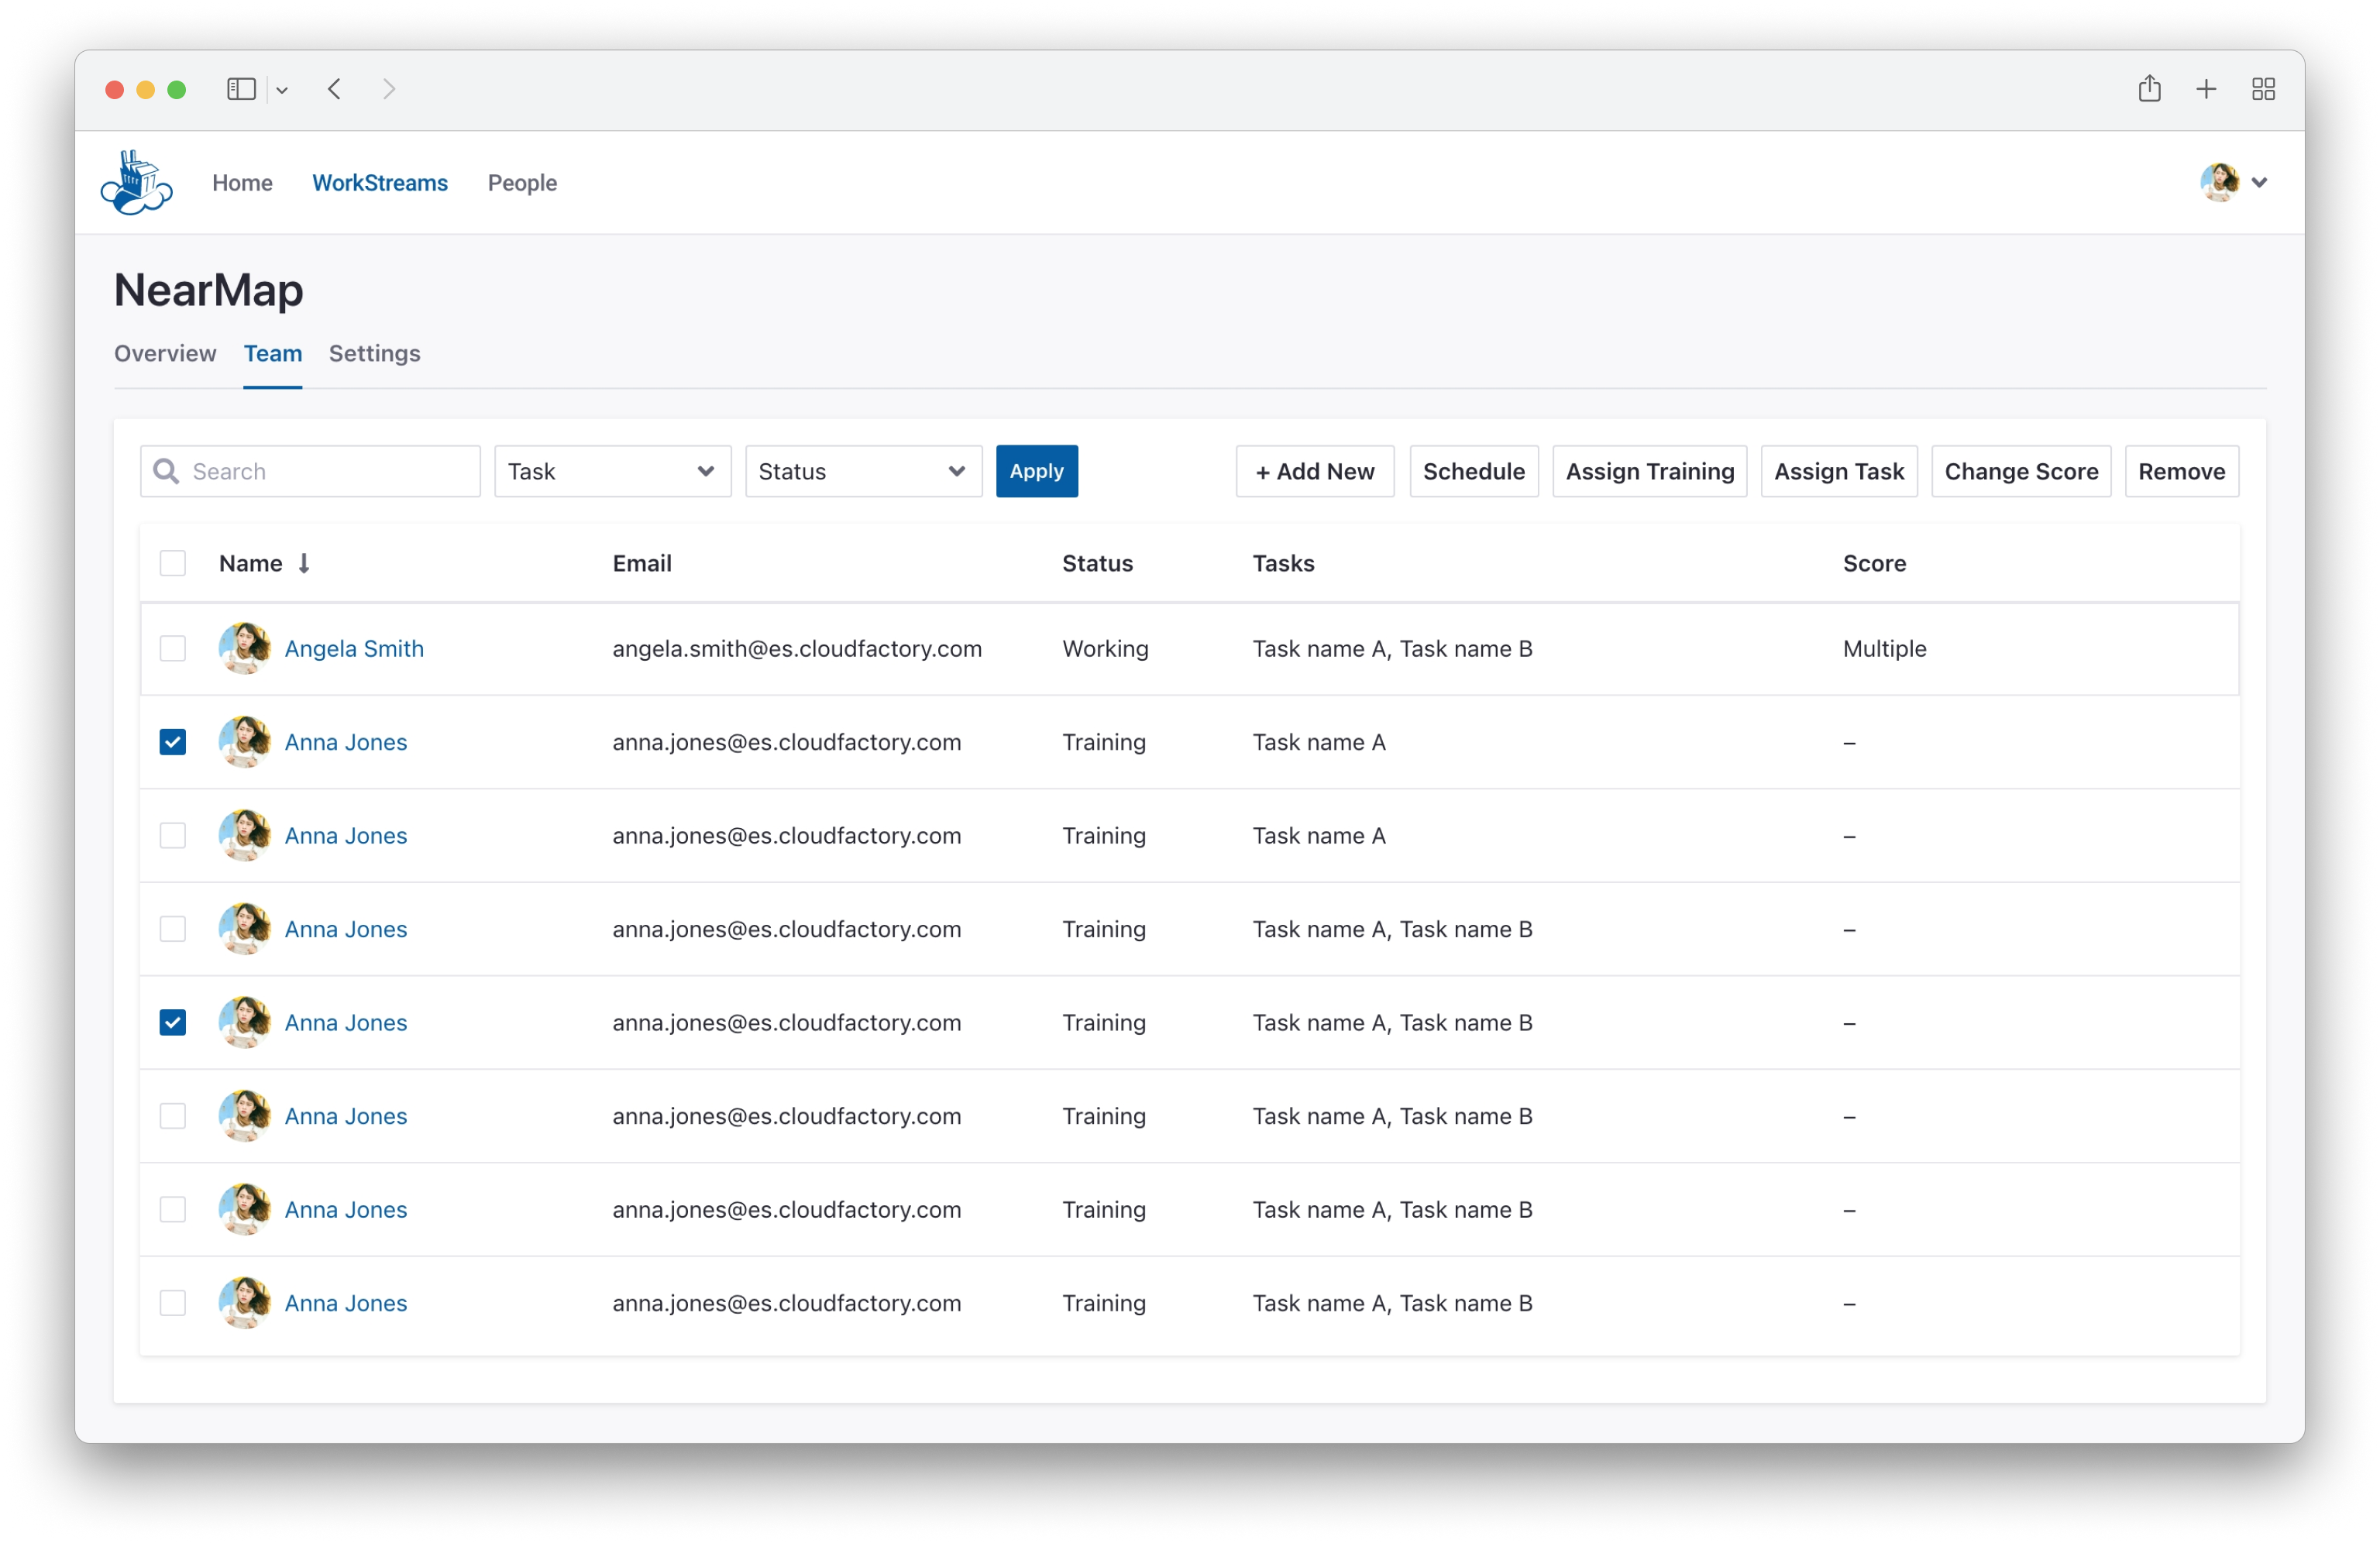Go forward with the forward arrow
The image size is (2380, 1543).
pos(389,89)
